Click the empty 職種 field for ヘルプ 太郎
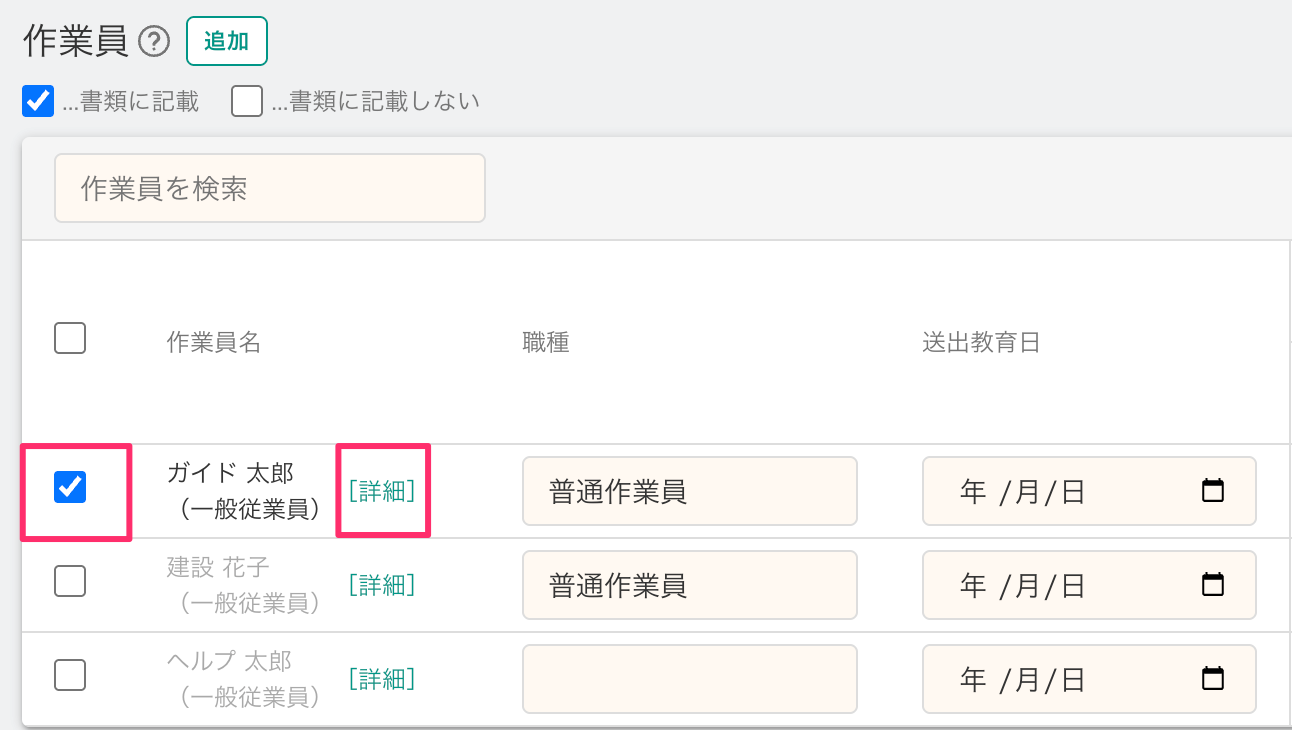Screen dimensions: 1292x730 pyautogui.click(x=689, y=679)
